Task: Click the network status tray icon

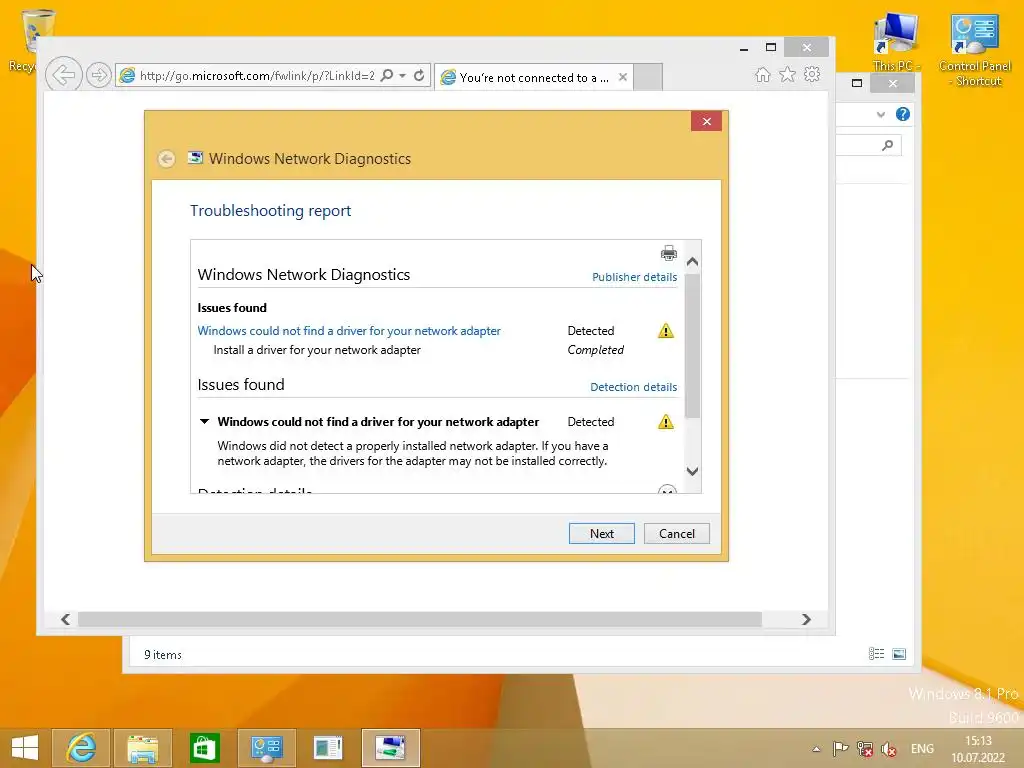Action: pyautogui.click(x=865, y=748)
